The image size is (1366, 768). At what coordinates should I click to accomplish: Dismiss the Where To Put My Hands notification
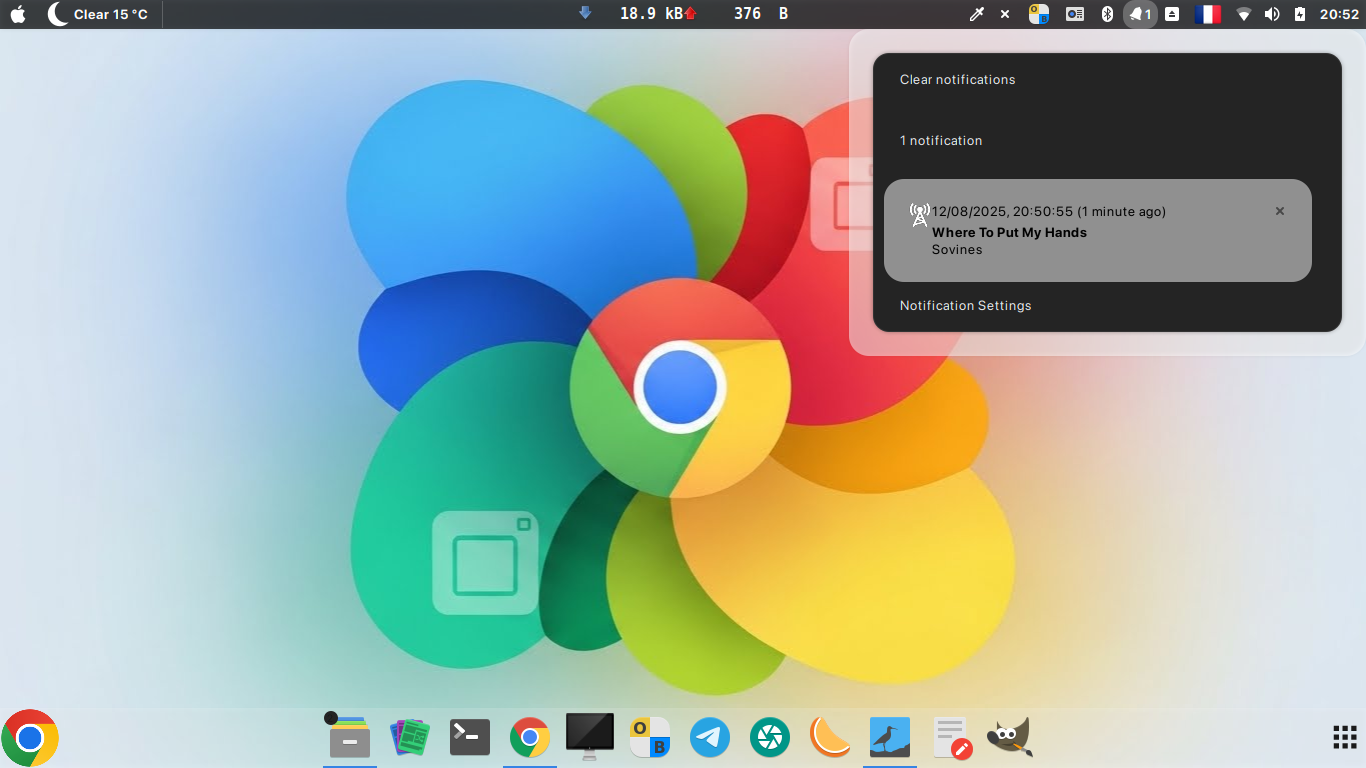[1280, 211]
